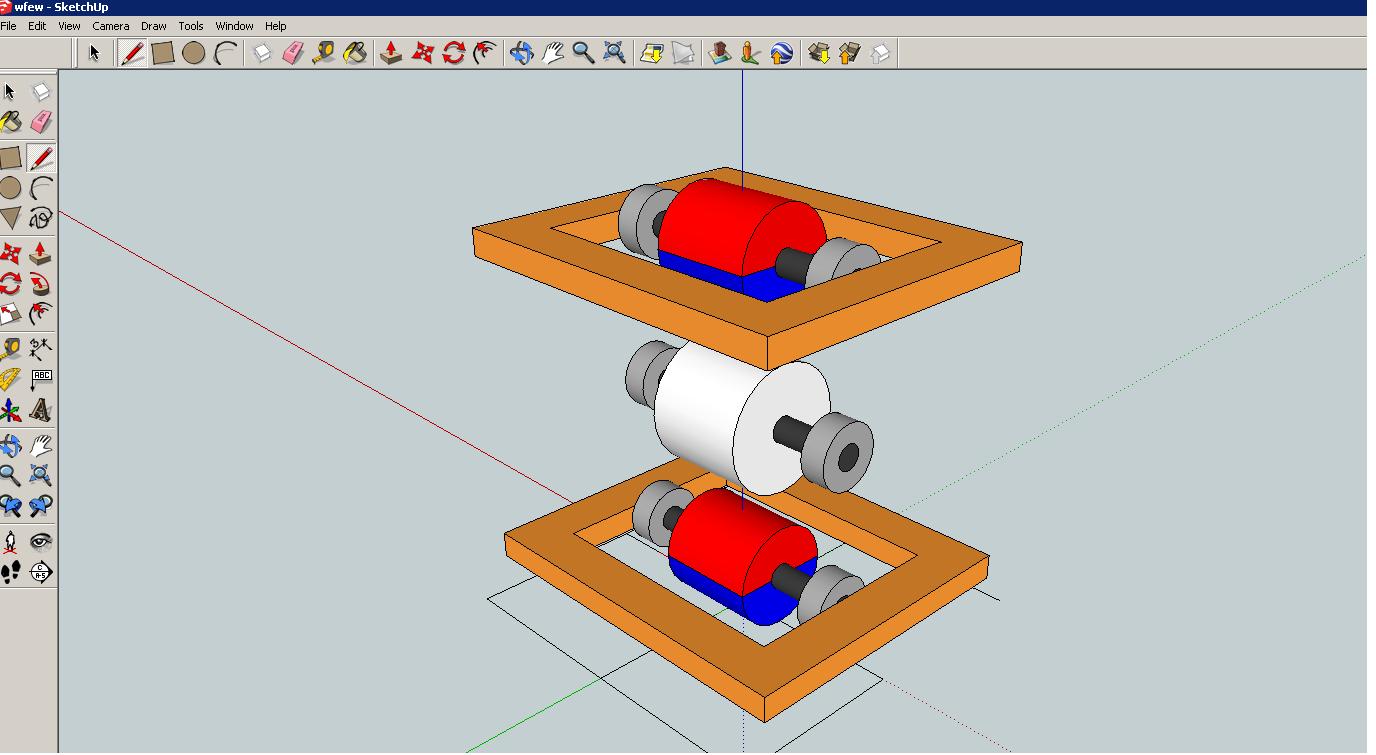Click Make Component in the left palette
The height and width of the screenshot is (755, 1376).
41,92
